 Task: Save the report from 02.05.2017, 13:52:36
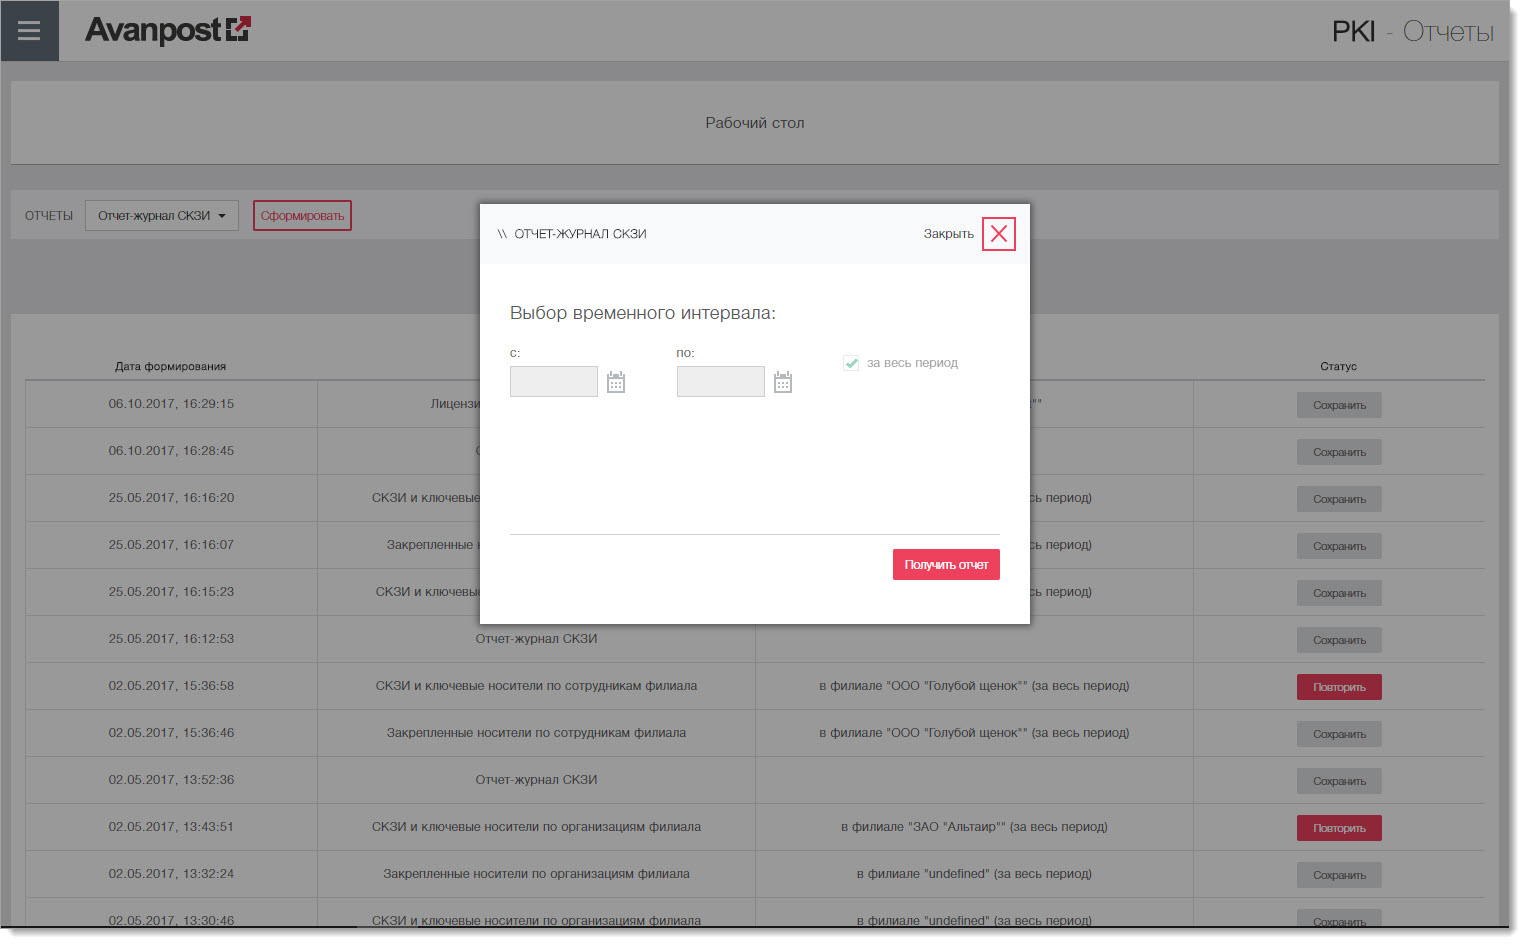click(1339, 781)
